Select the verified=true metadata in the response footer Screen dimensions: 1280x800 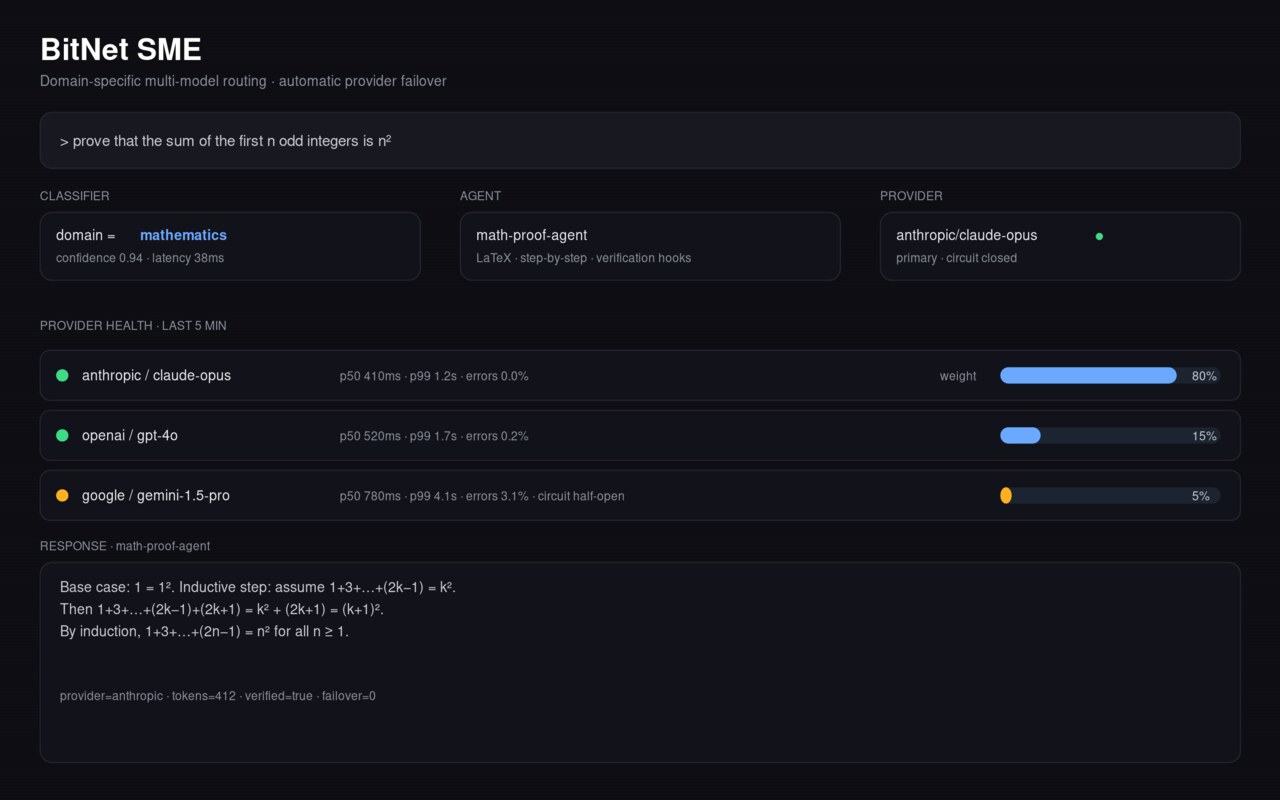(281, 696)
